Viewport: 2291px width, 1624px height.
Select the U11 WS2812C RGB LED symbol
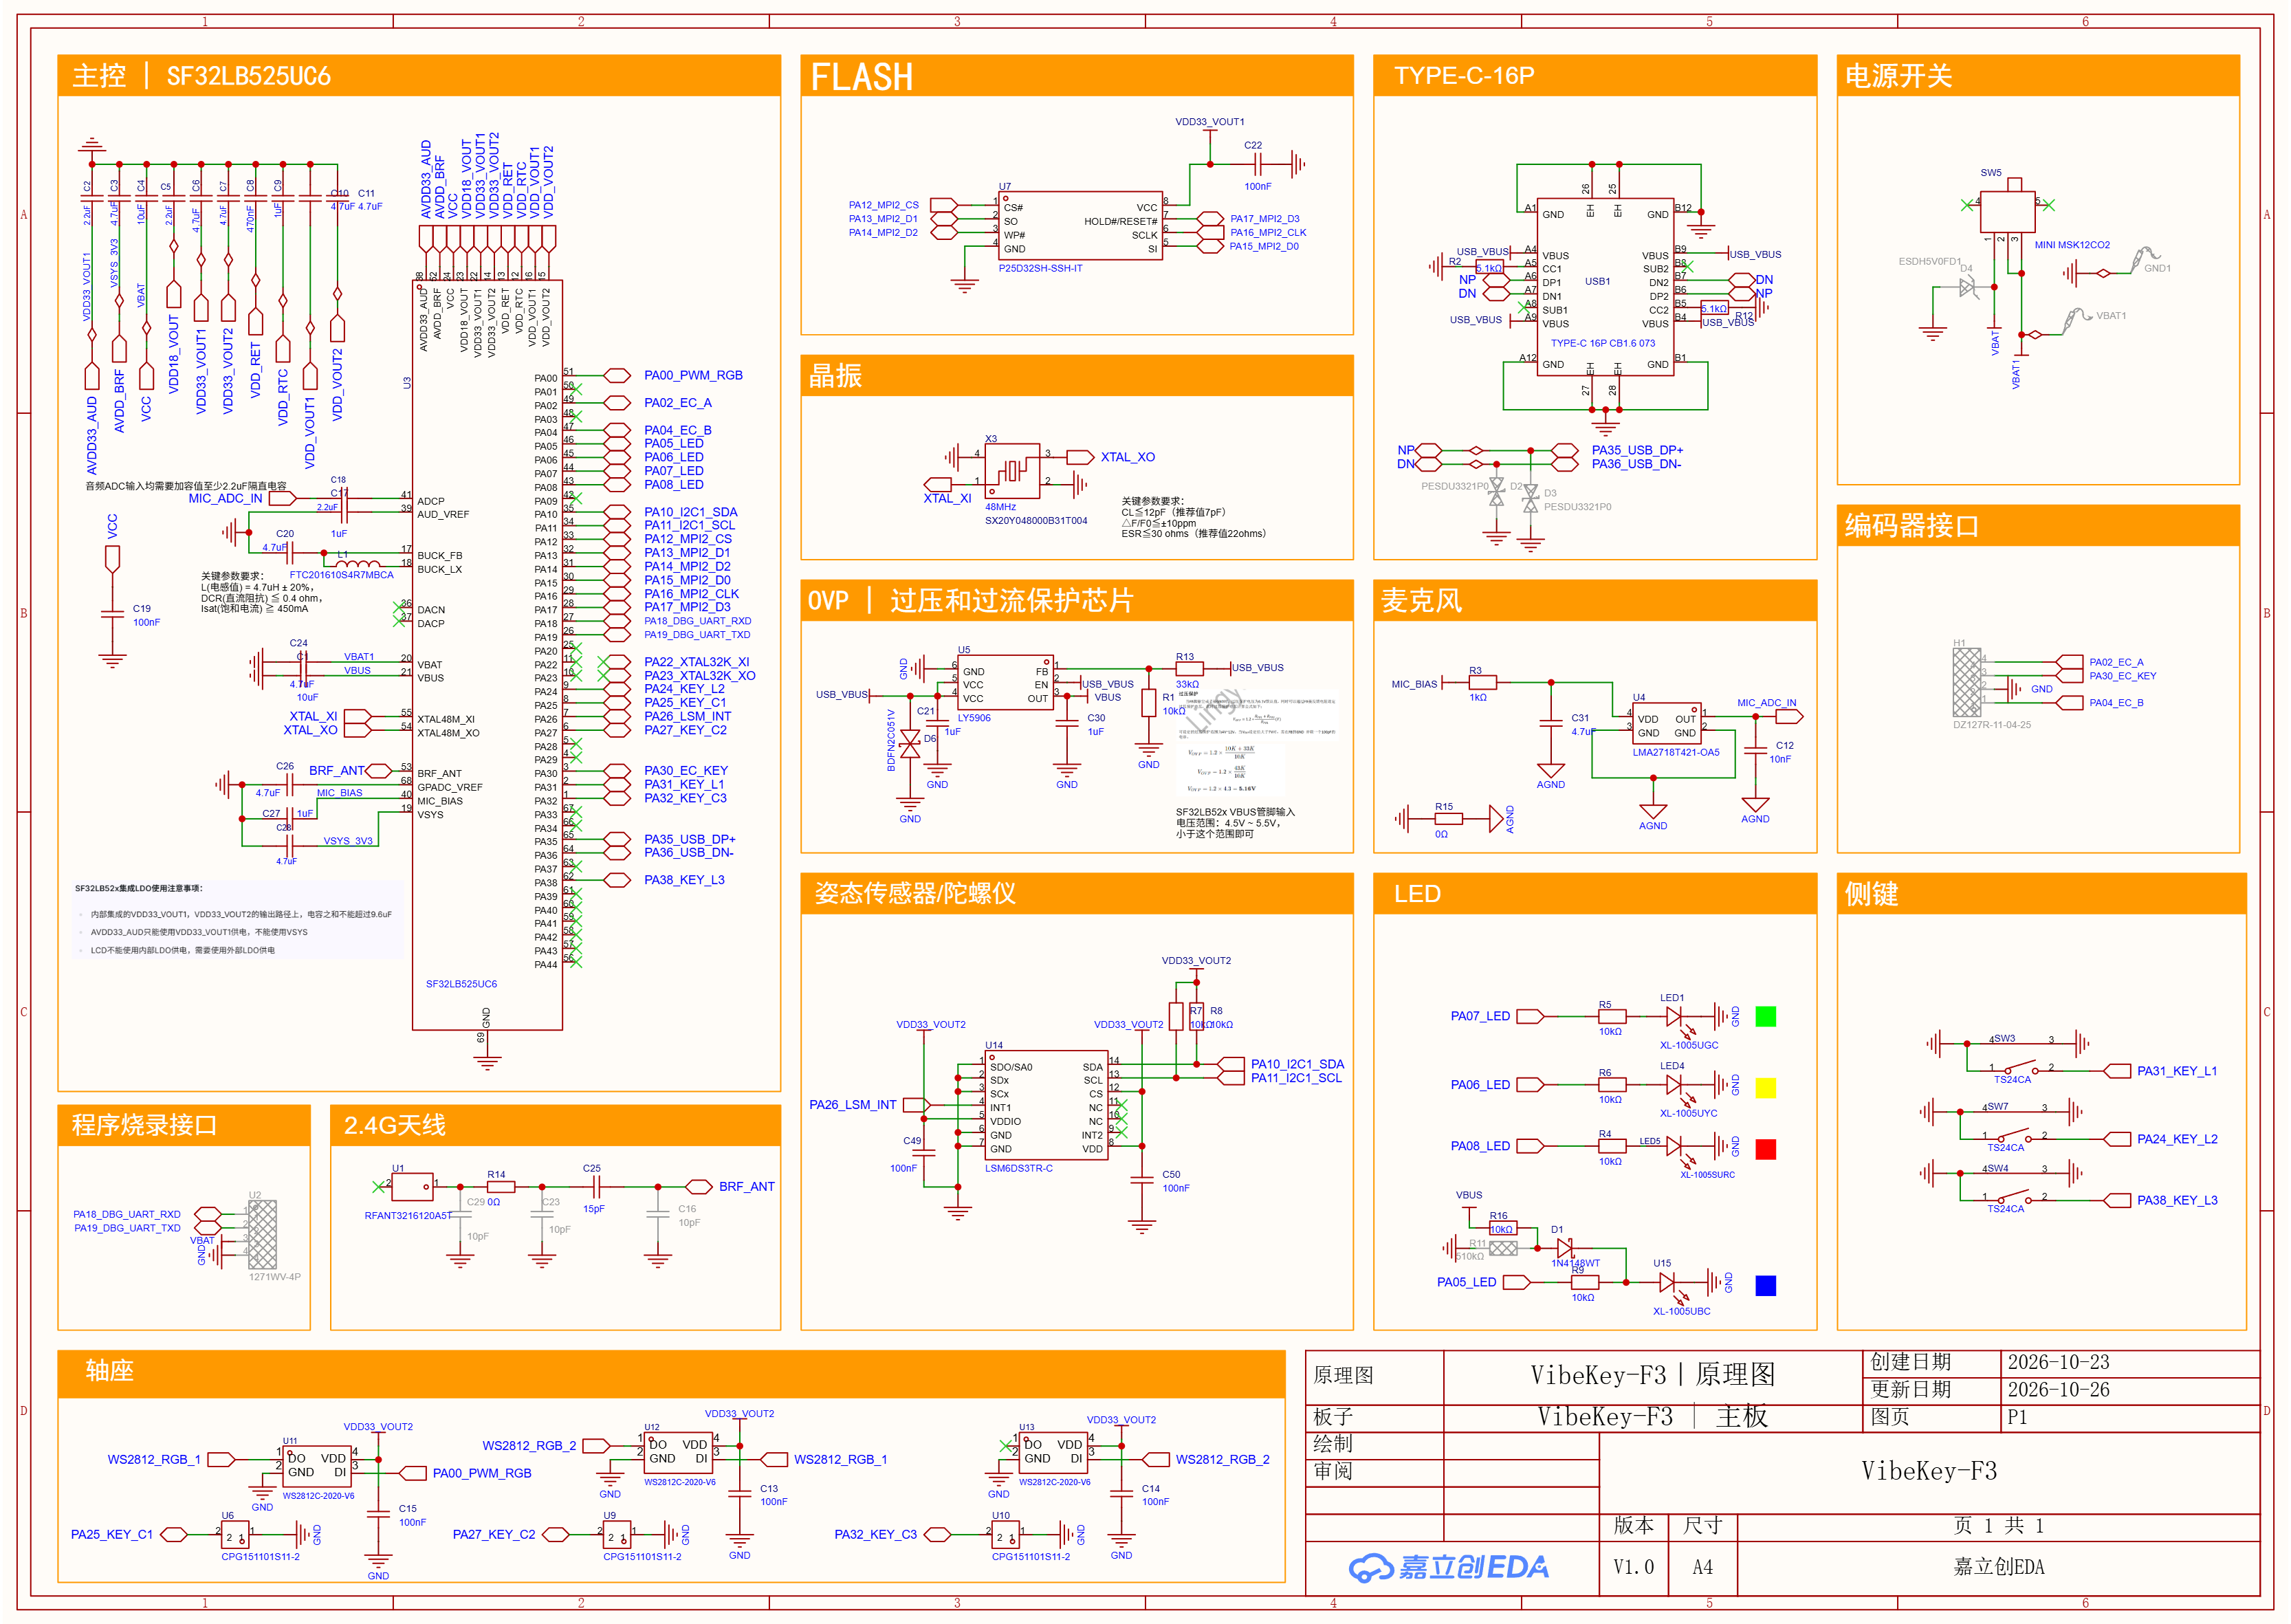pos(316,1466)
